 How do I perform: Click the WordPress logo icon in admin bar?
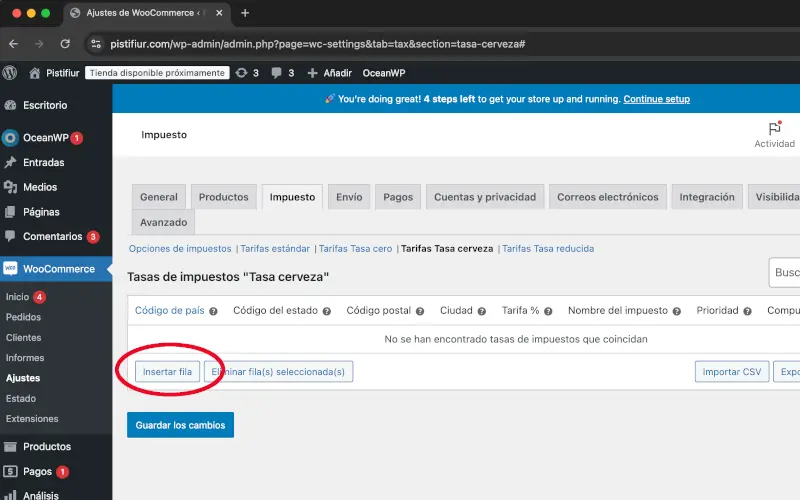(x=10, y=73)
